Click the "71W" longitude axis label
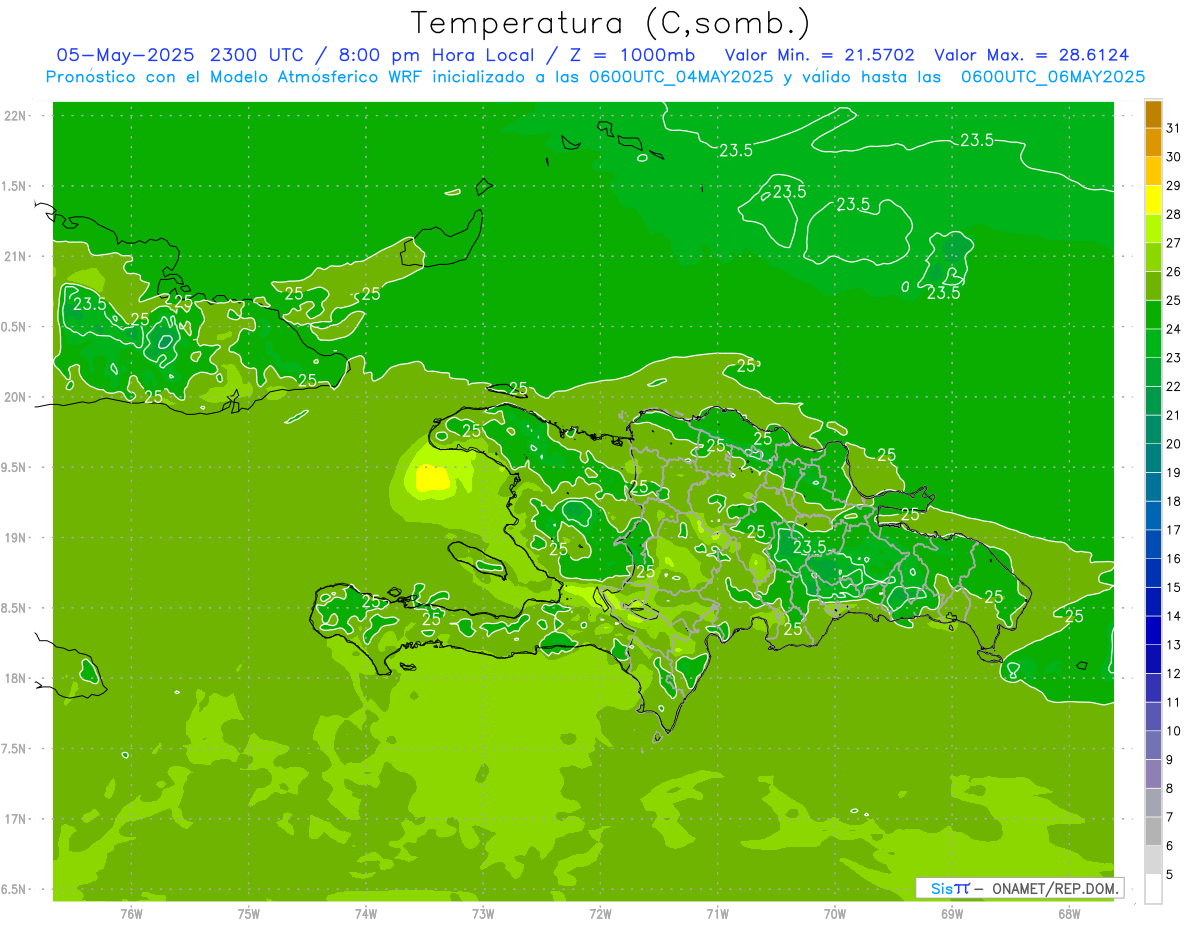This screenshot has height=927, width=1200. pyautogui.click(x=717, y=913)
